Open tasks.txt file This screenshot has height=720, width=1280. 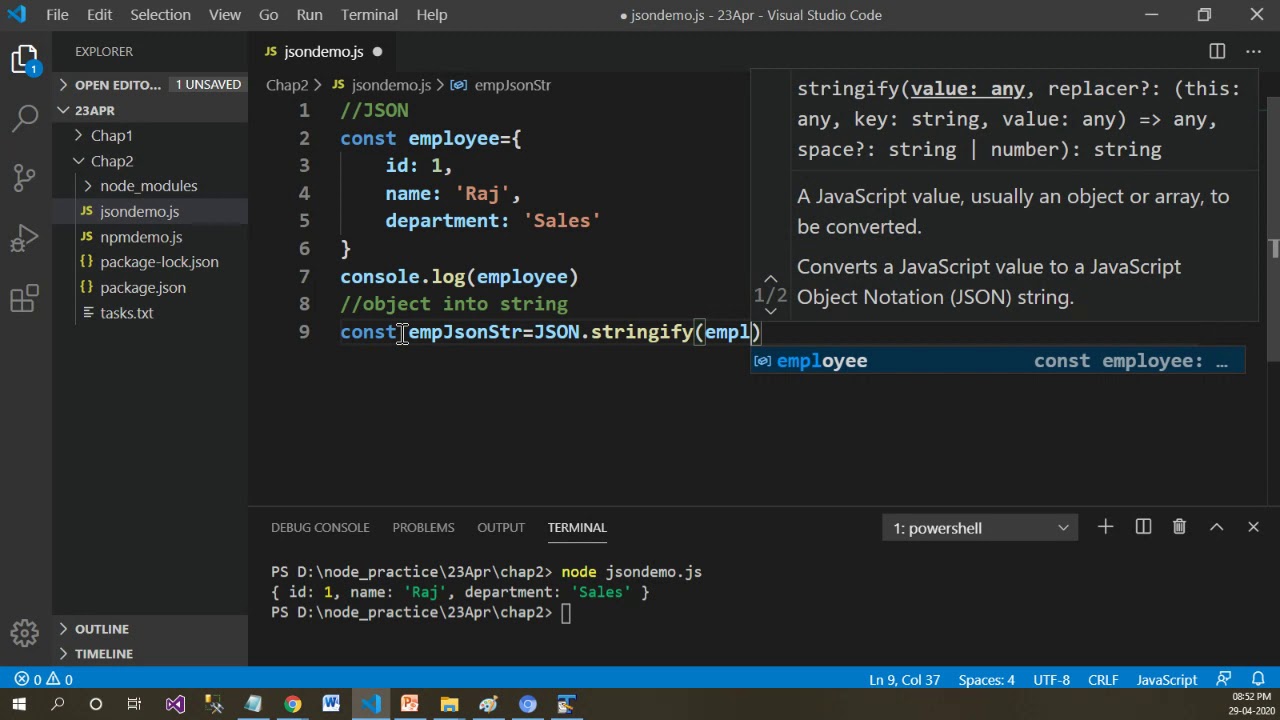coord(150,313)
